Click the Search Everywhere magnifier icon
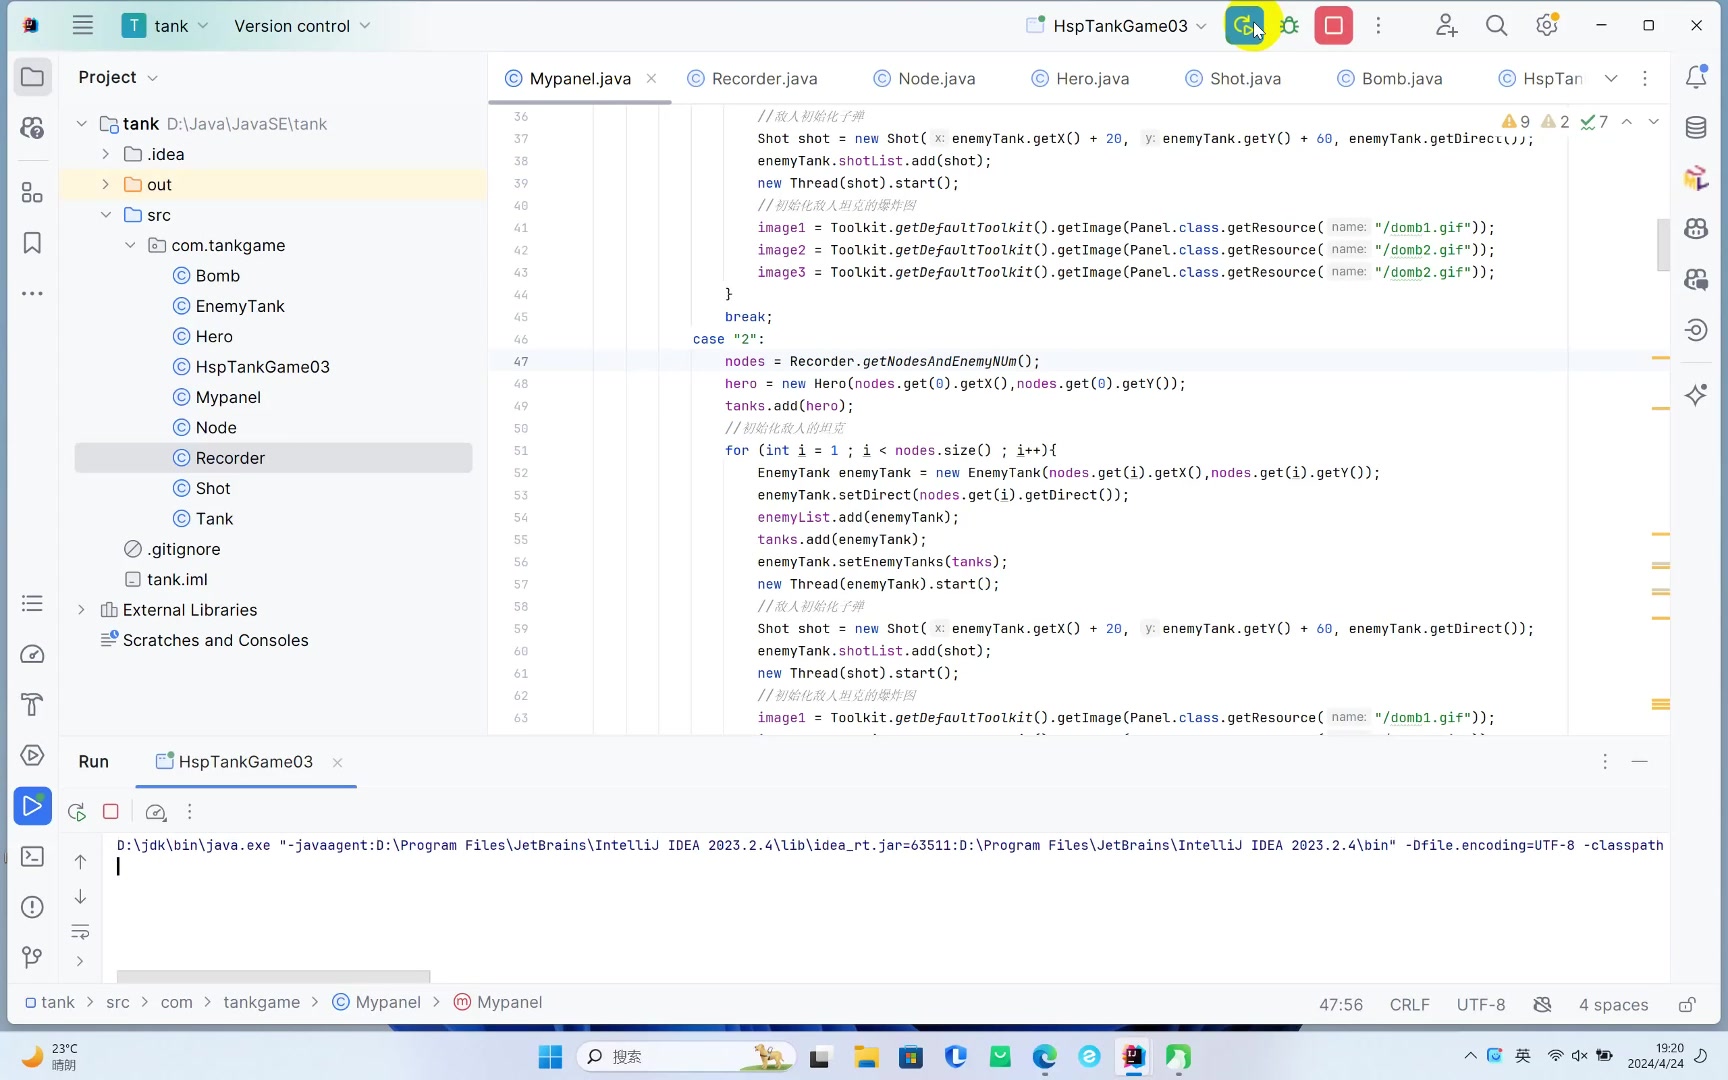Screen dimensions: 1728x1080 [x=1496, y=26]
